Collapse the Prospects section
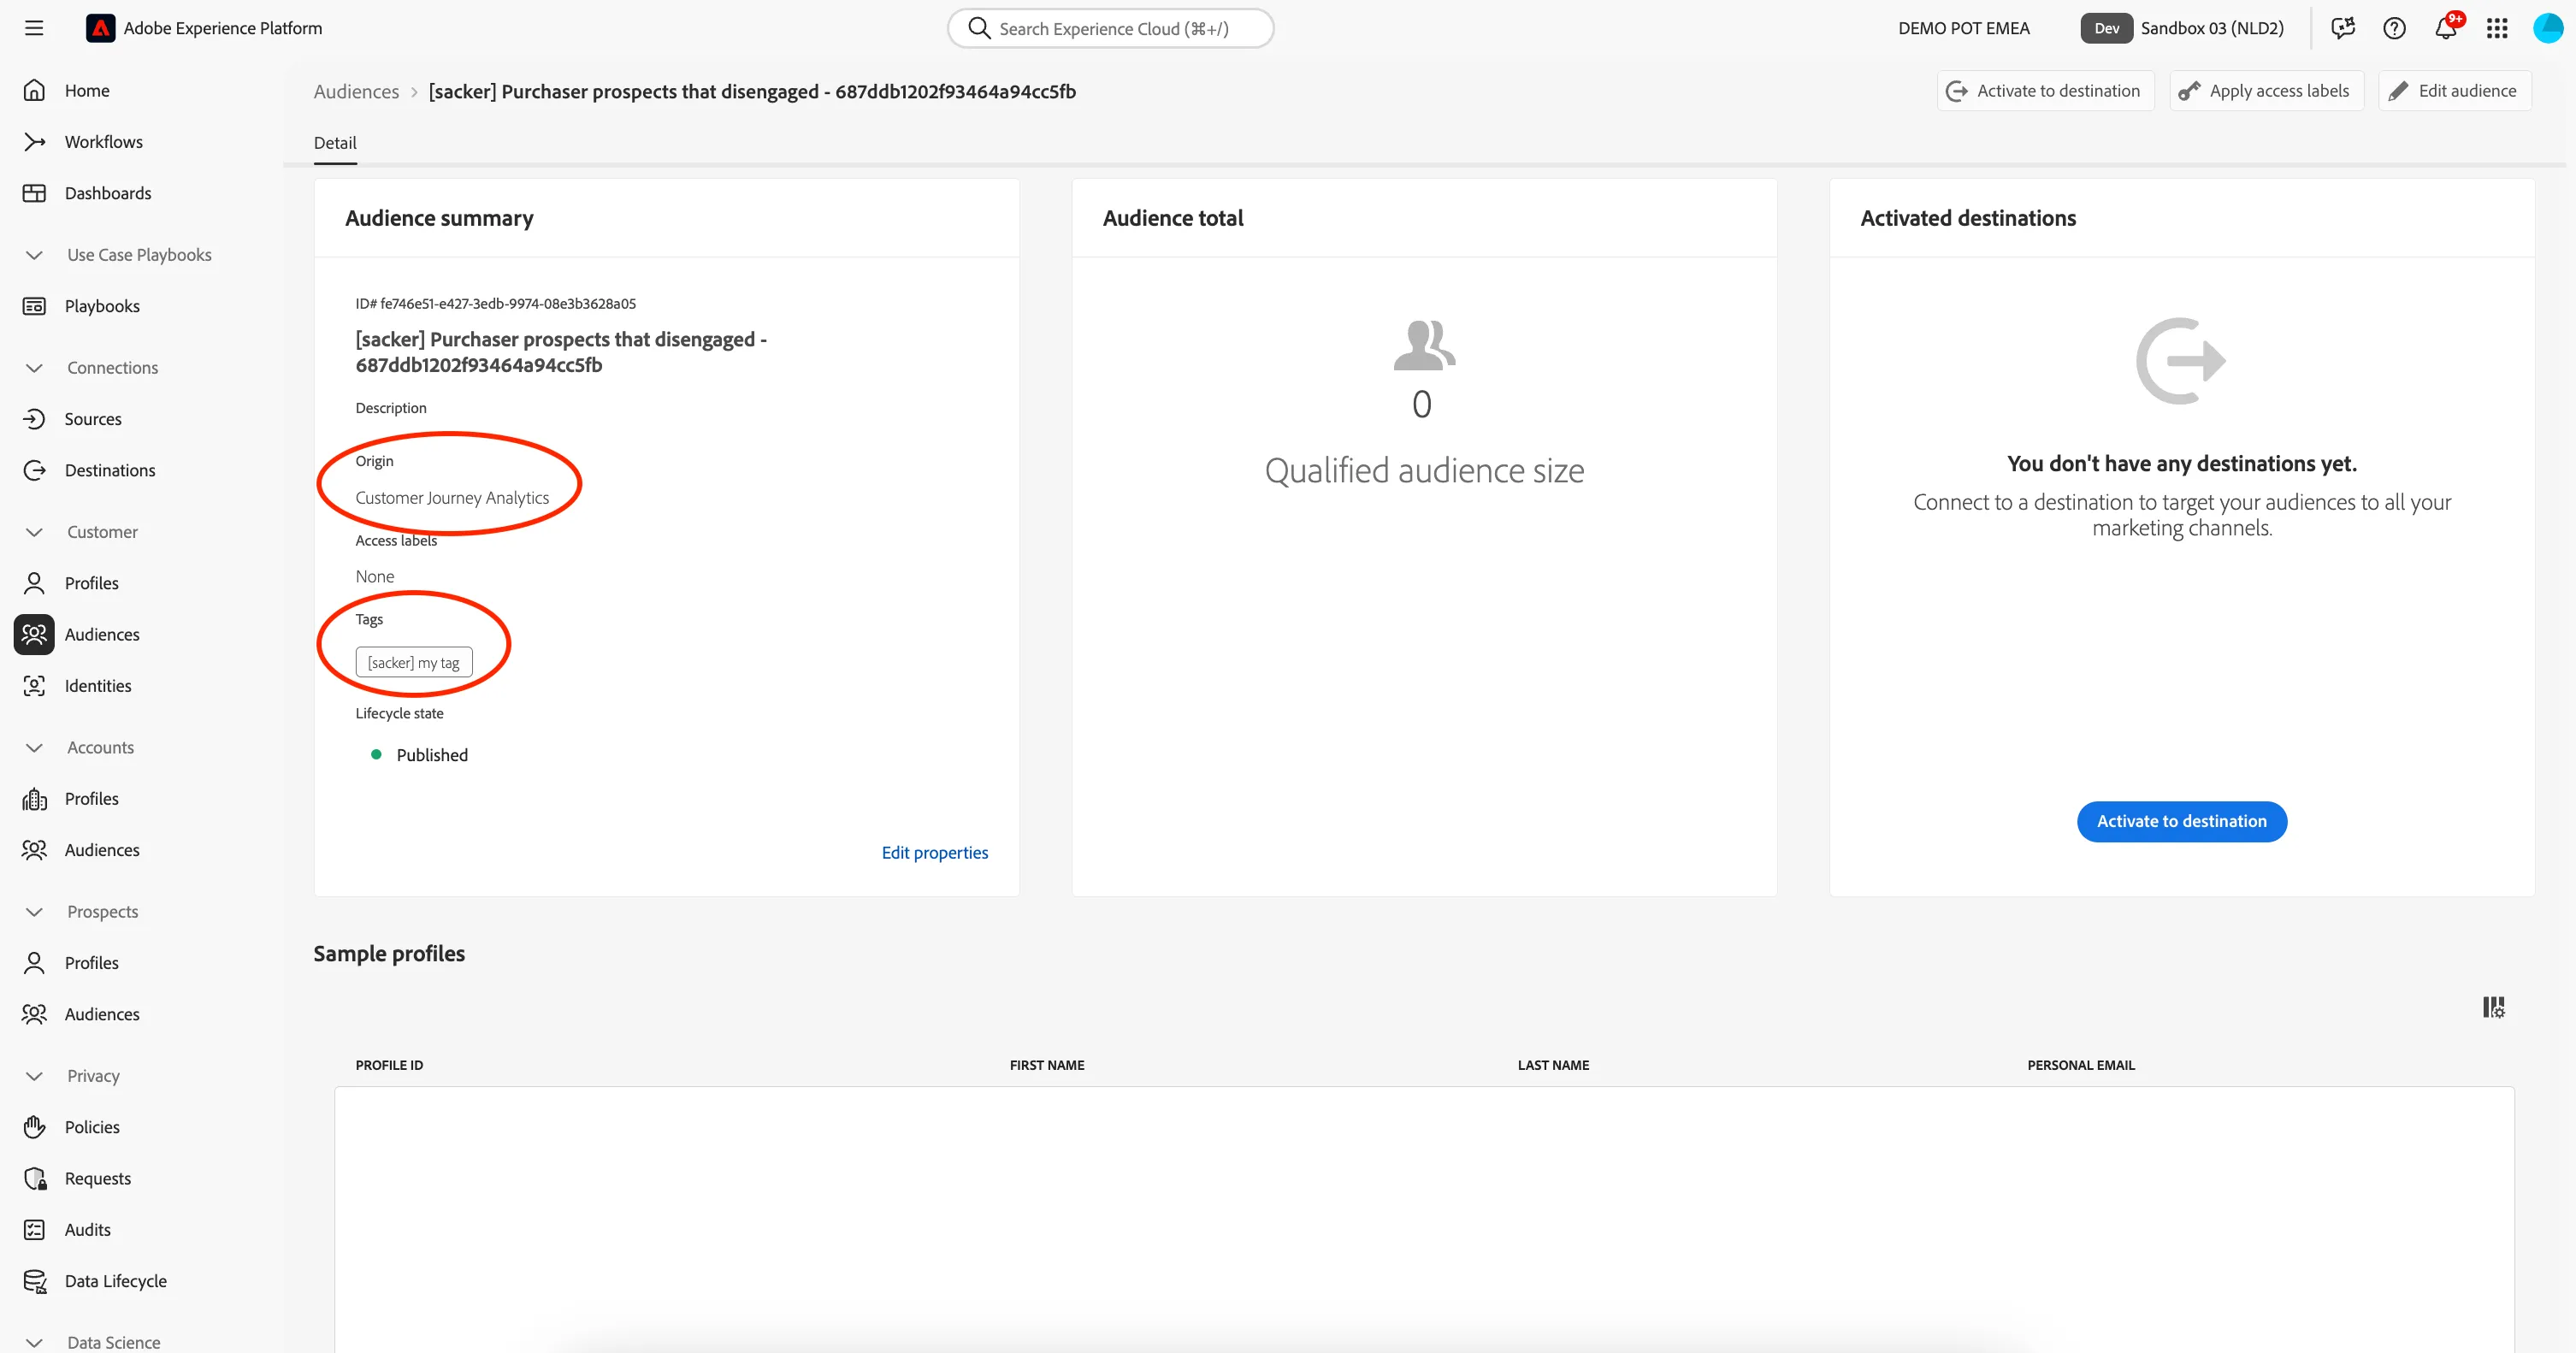The width and height of the screenshot is (2576, 1353). point(34,912)
